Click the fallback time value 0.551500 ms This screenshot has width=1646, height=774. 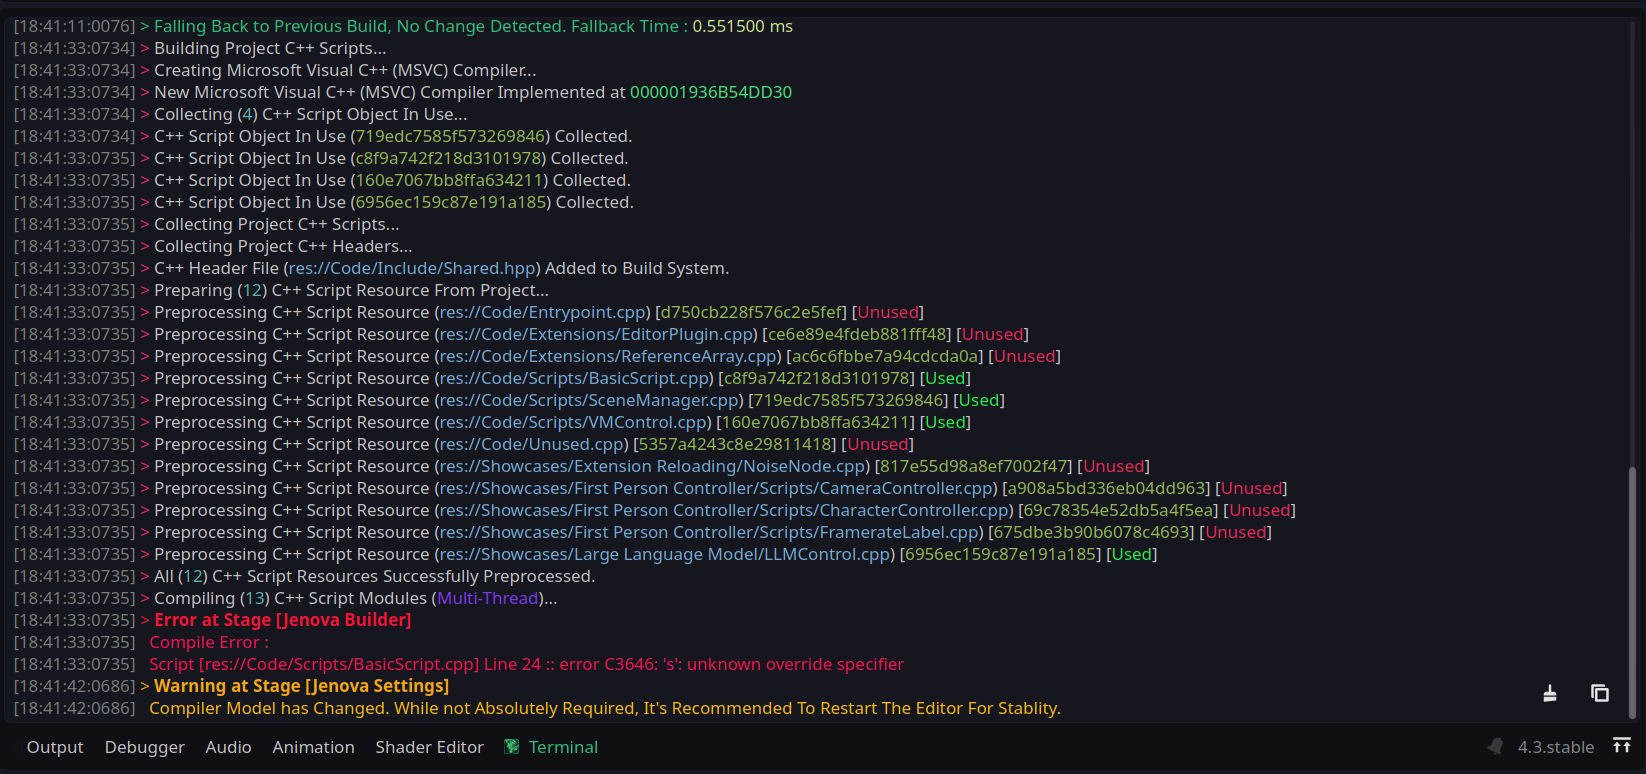pyautogui.click(x=743, y=26)
